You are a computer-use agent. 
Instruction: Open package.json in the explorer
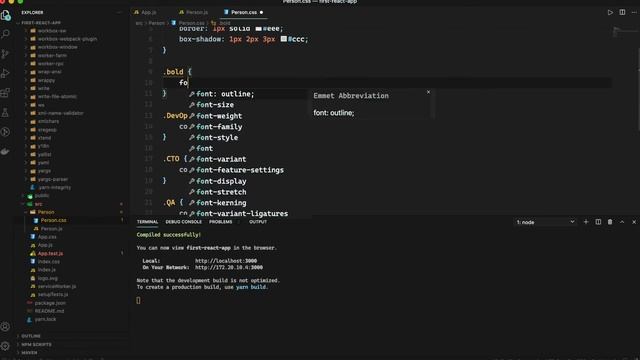50,303
